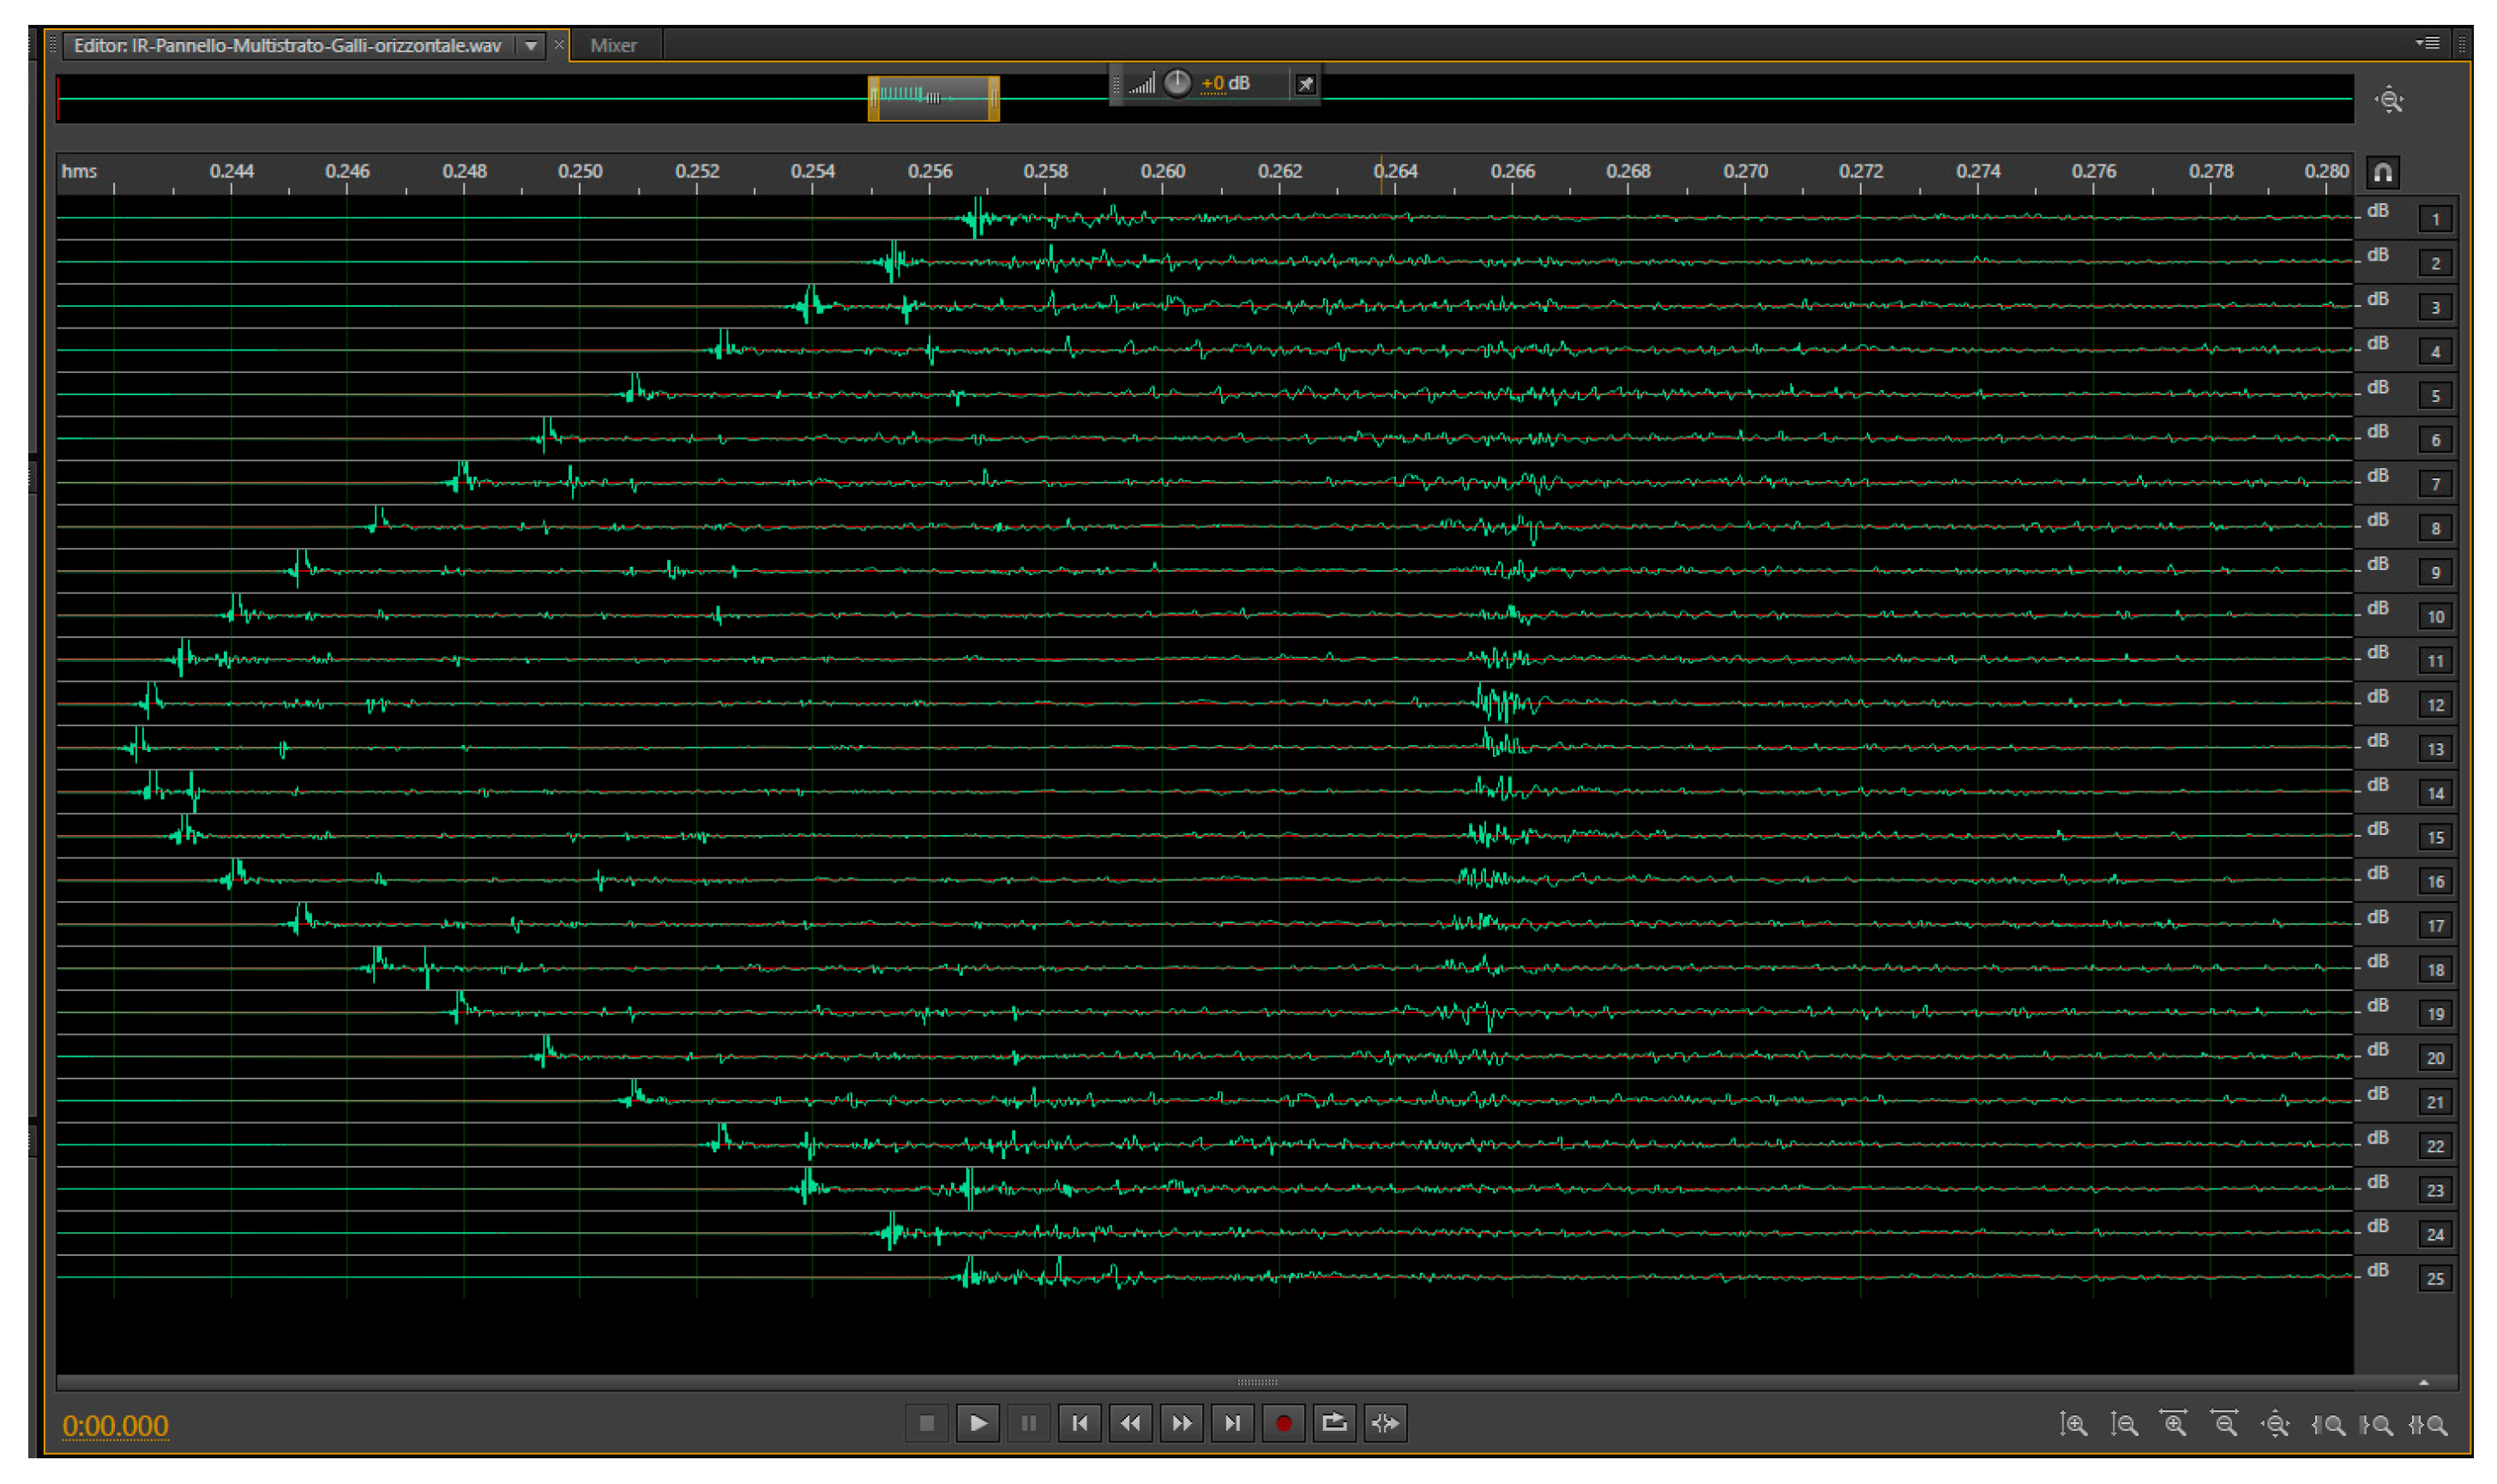Click the Rewind button
The width and height of the screenshot is (2497, 1484).
pos(1130,1422)
